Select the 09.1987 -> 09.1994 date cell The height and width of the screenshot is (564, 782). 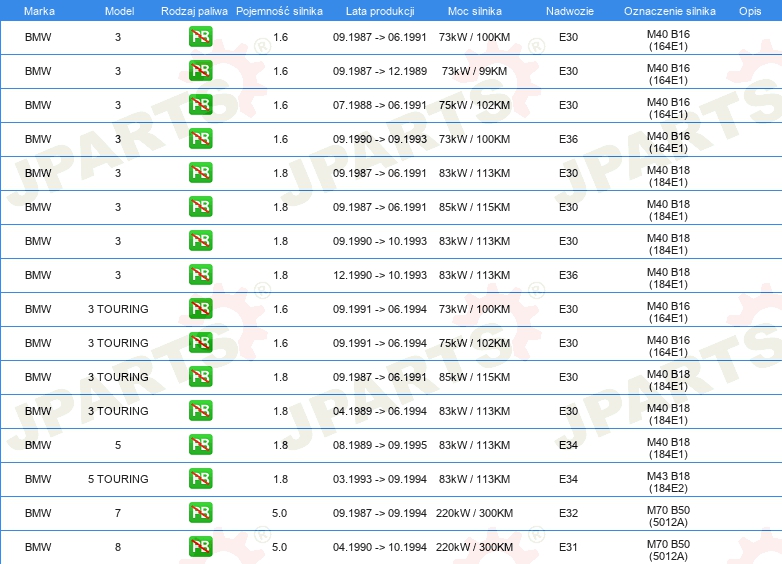click(x=380, y=513)
